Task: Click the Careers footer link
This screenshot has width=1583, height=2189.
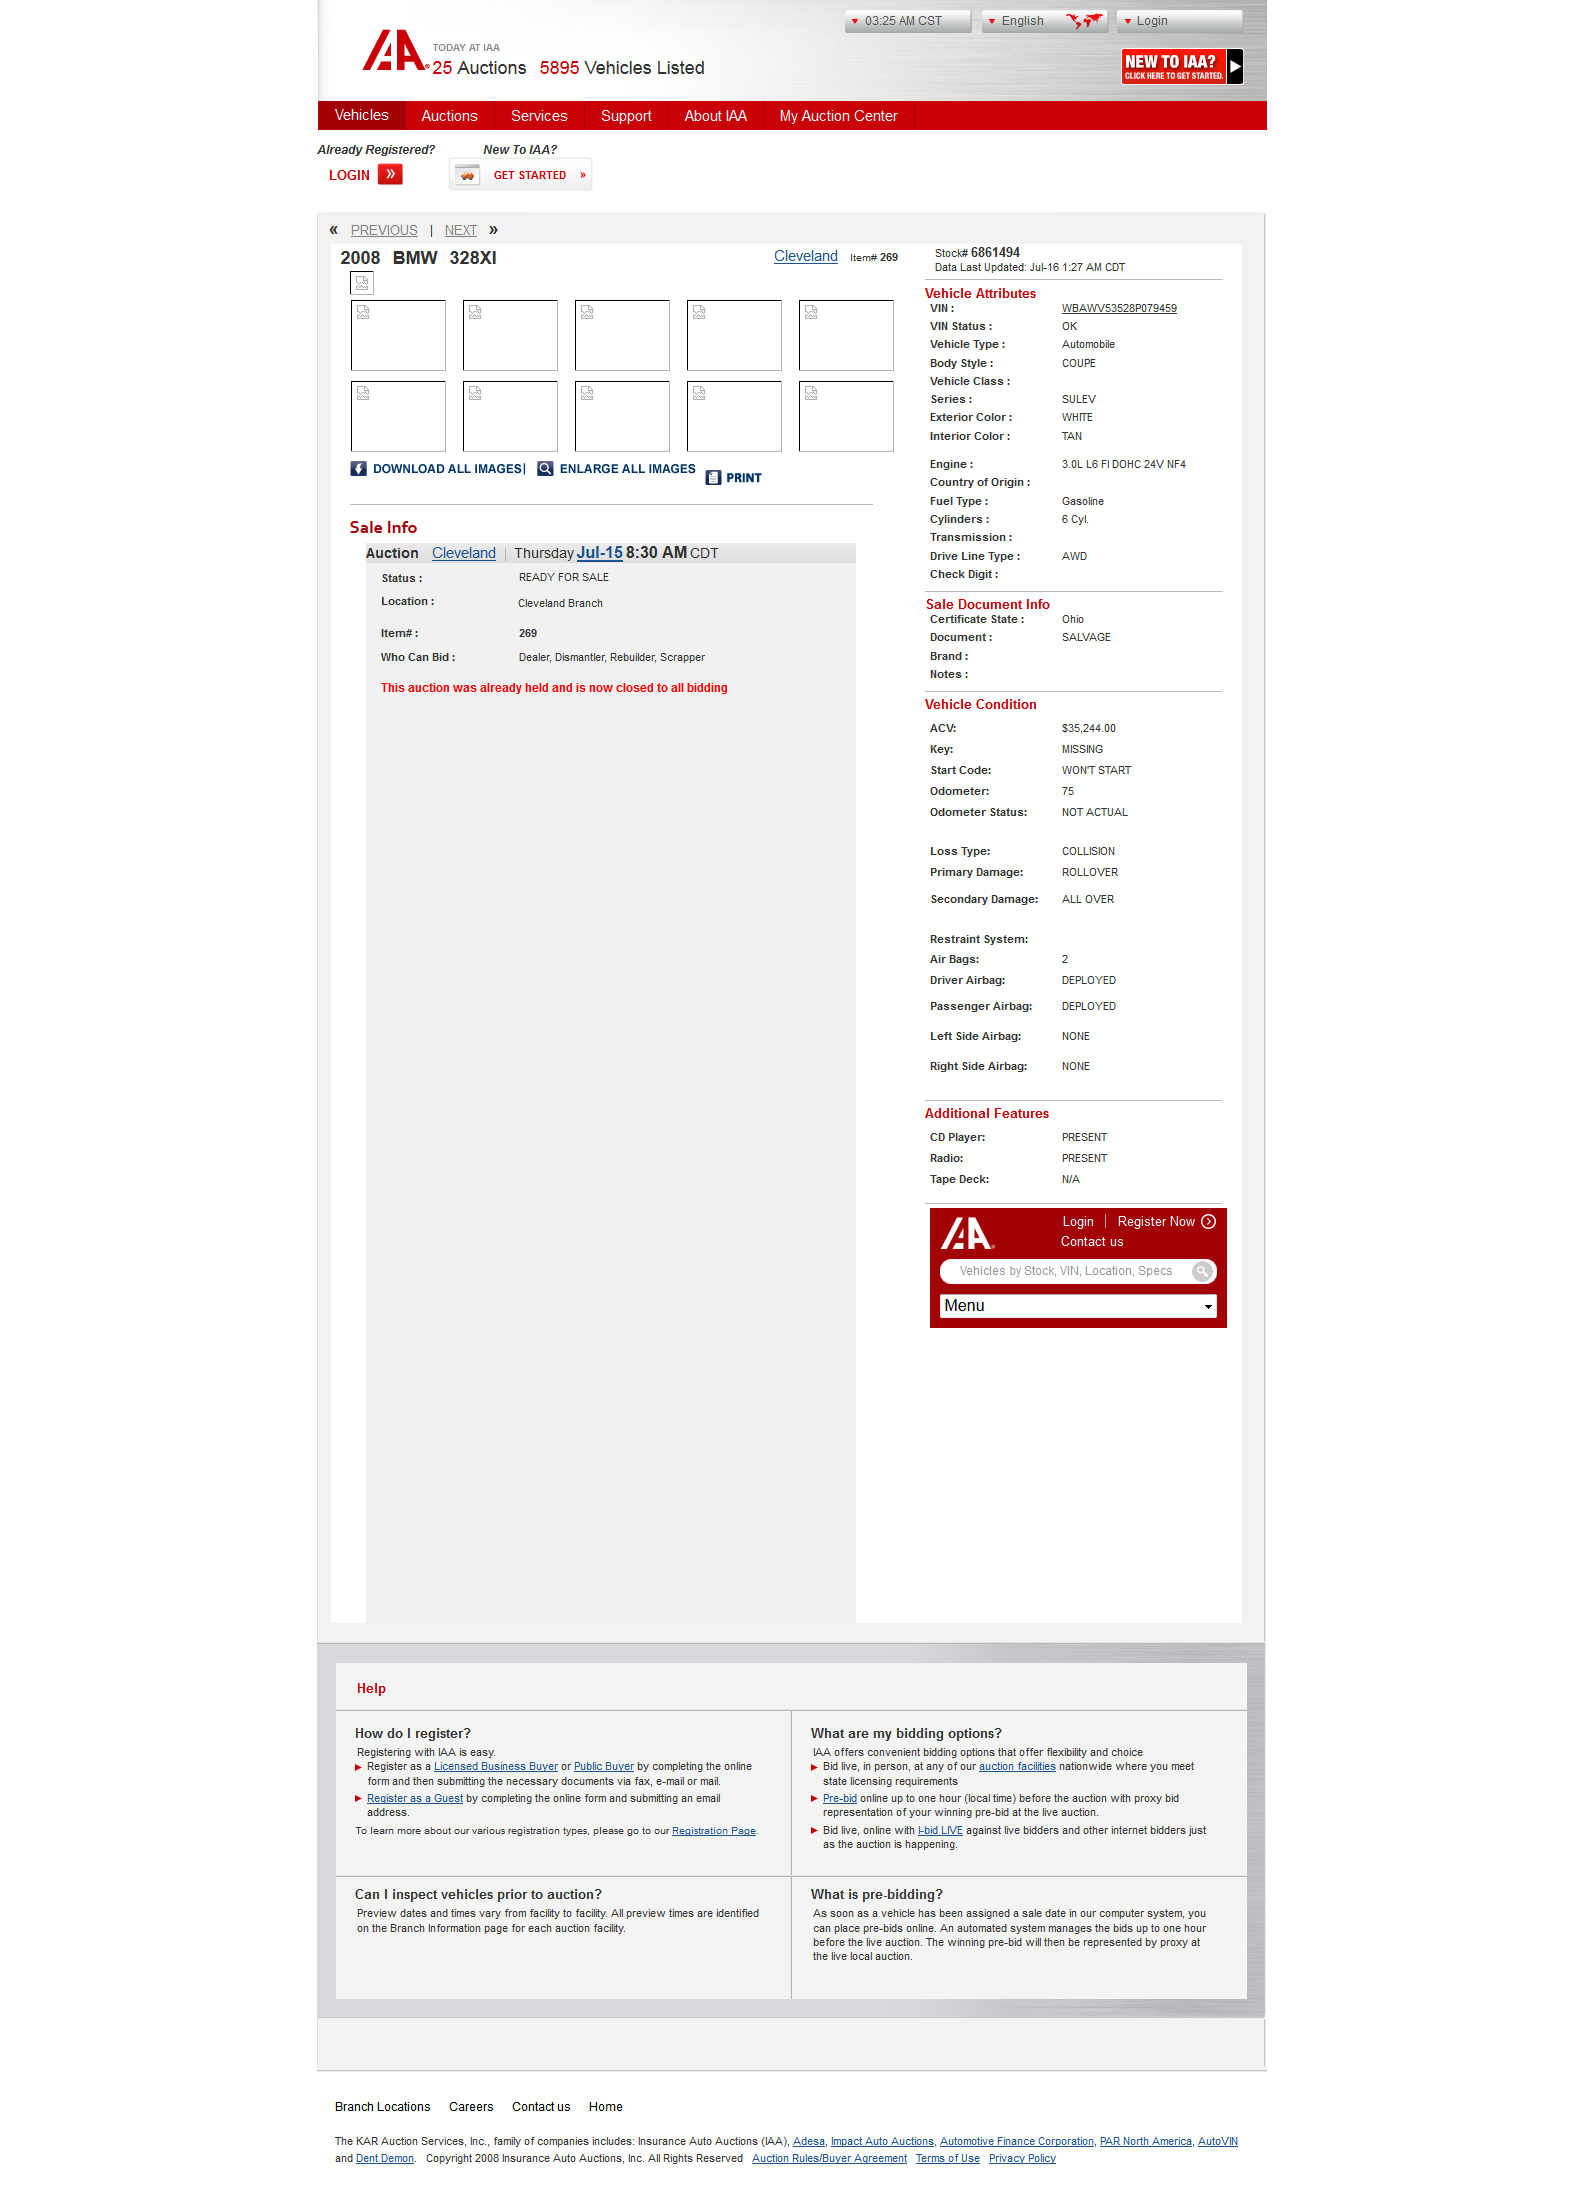Action: [471, 2107]
